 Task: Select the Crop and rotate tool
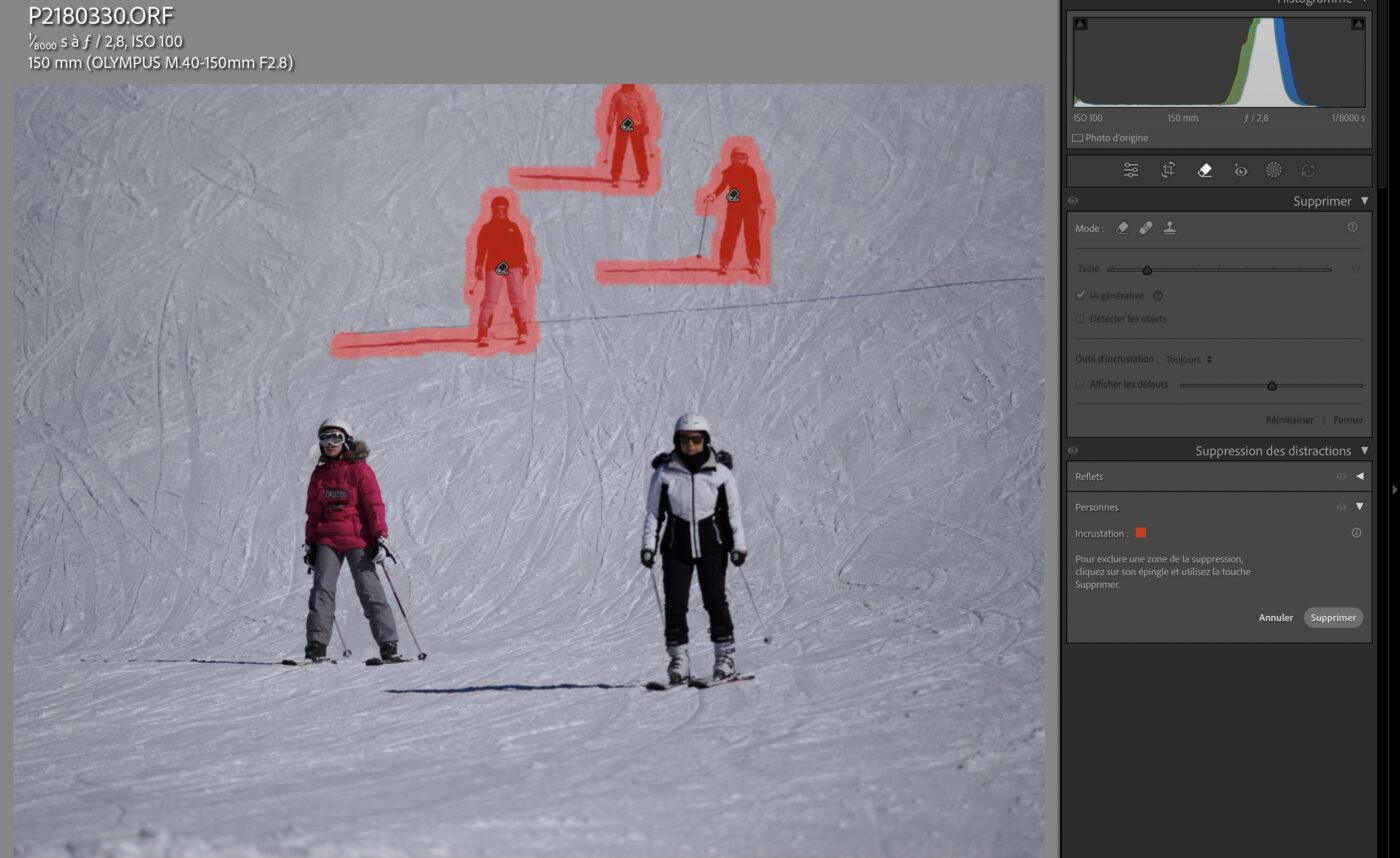coord(1168,170)
